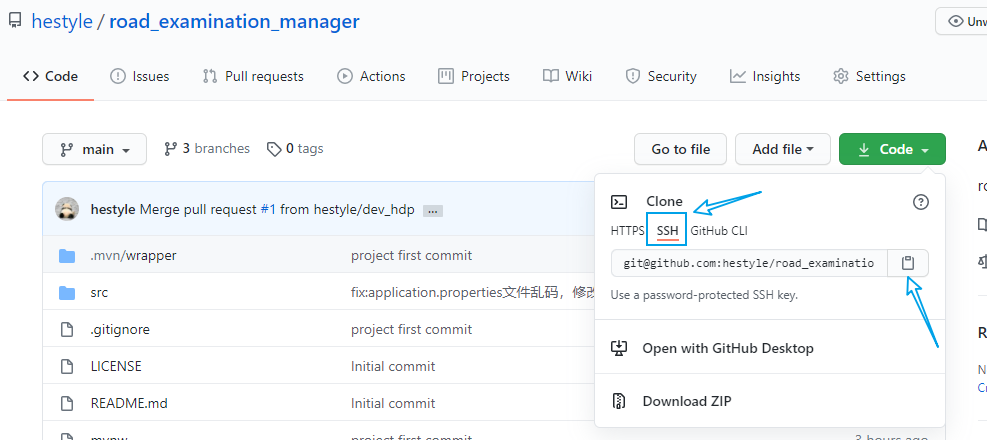This screenshot has width=987, height=440.
Task: Click the folder icon next to src
Action: coord(67,293)
